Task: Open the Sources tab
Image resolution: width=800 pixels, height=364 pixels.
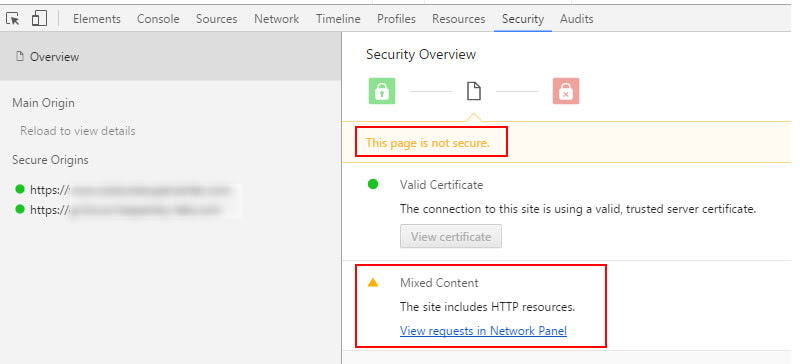Action: (217, 19)
